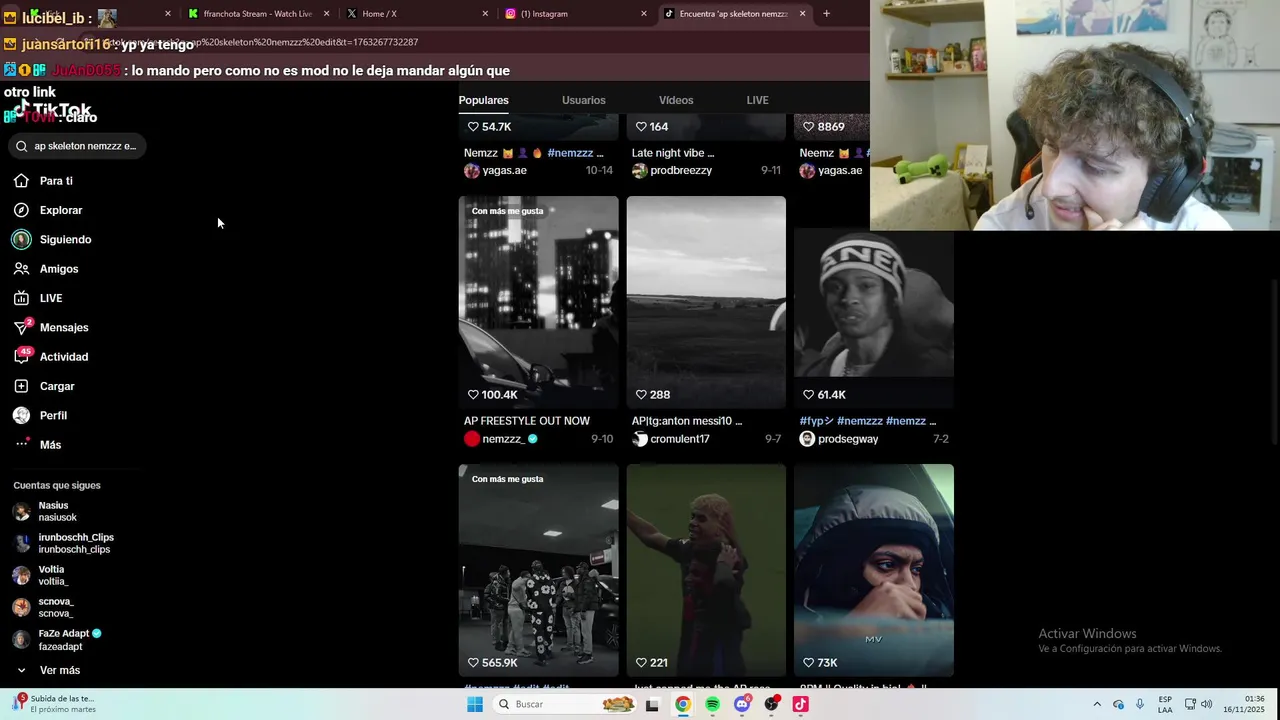Open prodsegway creator profile

point(839,439)
